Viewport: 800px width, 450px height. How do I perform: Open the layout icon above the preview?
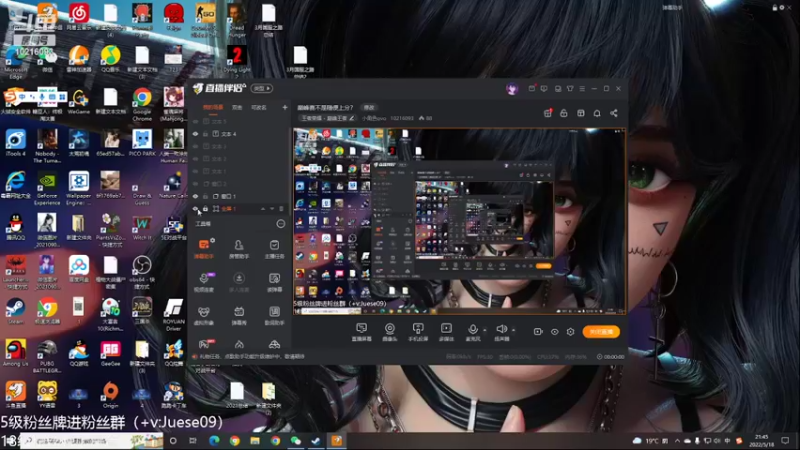click(x=581, y=113)
